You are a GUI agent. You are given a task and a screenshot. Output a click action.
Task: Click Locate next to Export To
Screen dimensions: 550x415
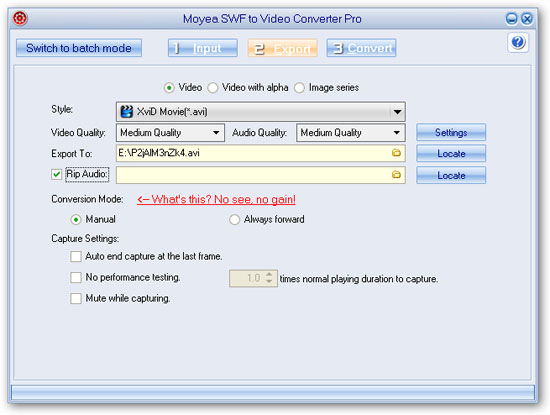(x=451, y=154)
